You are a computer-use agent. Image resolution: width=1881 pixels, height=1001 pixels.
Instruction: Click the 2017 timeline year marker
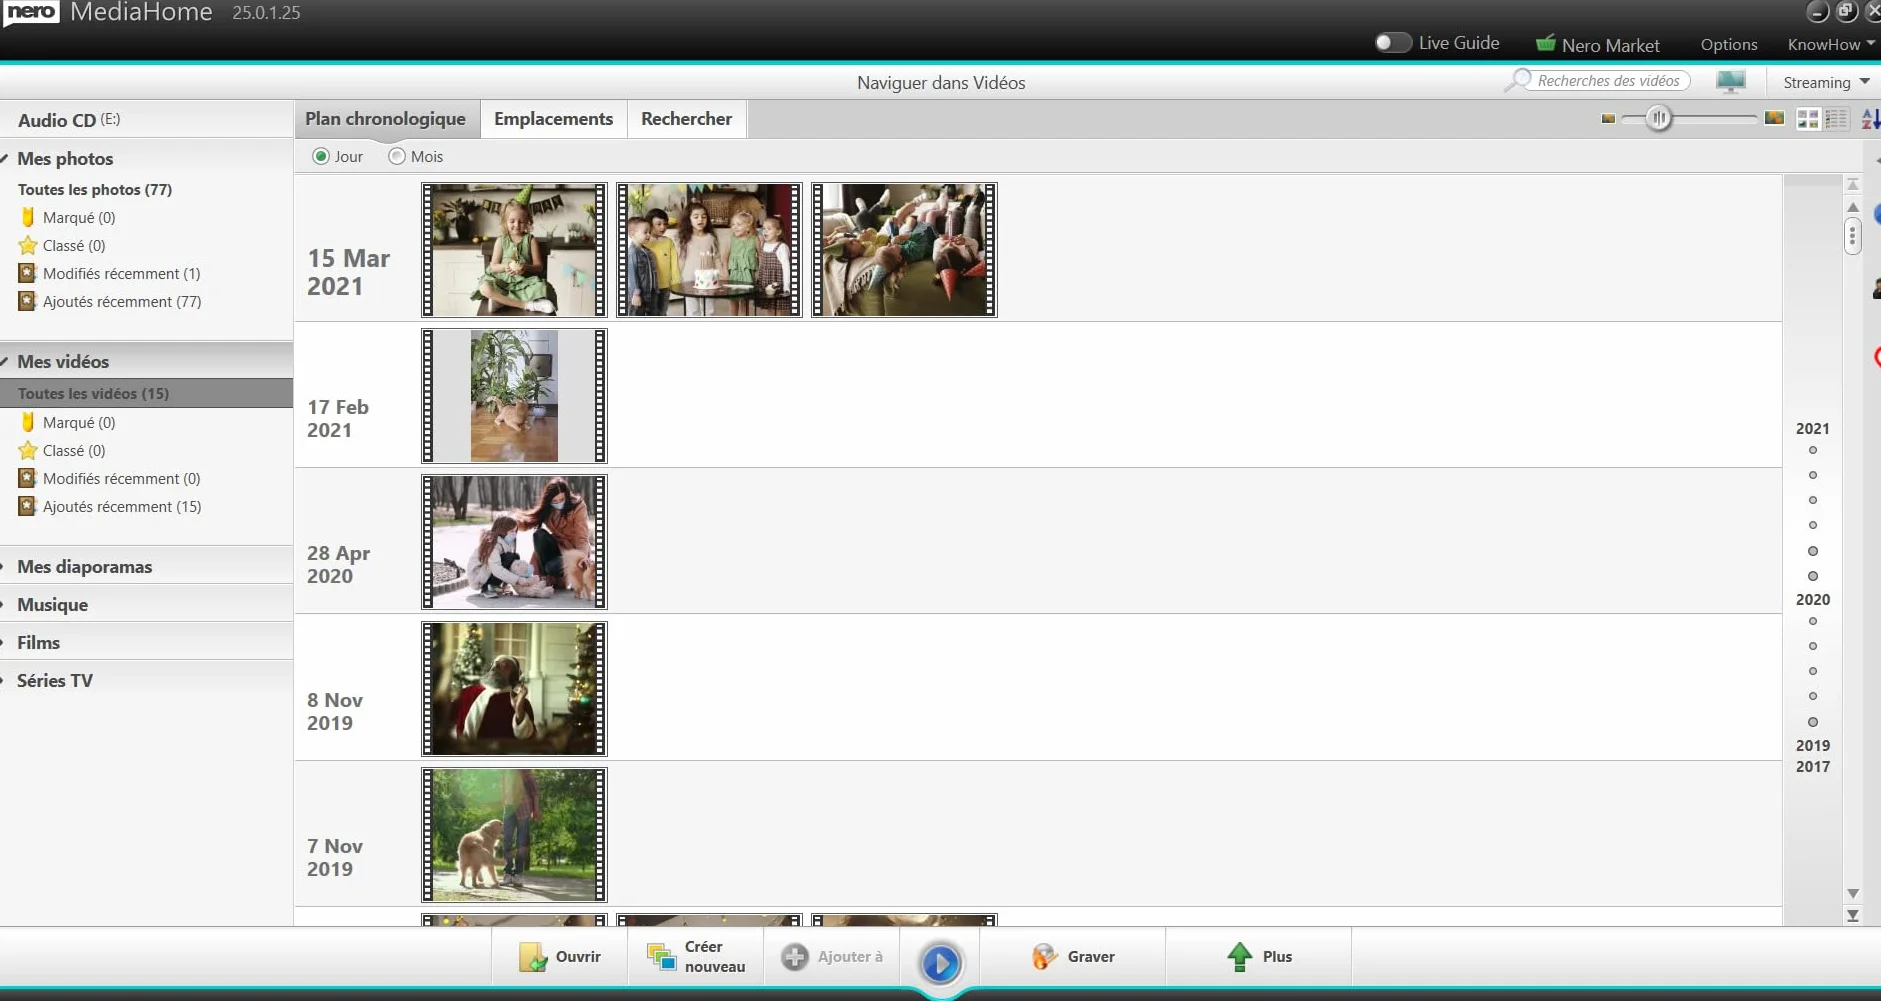[1812, 766]
